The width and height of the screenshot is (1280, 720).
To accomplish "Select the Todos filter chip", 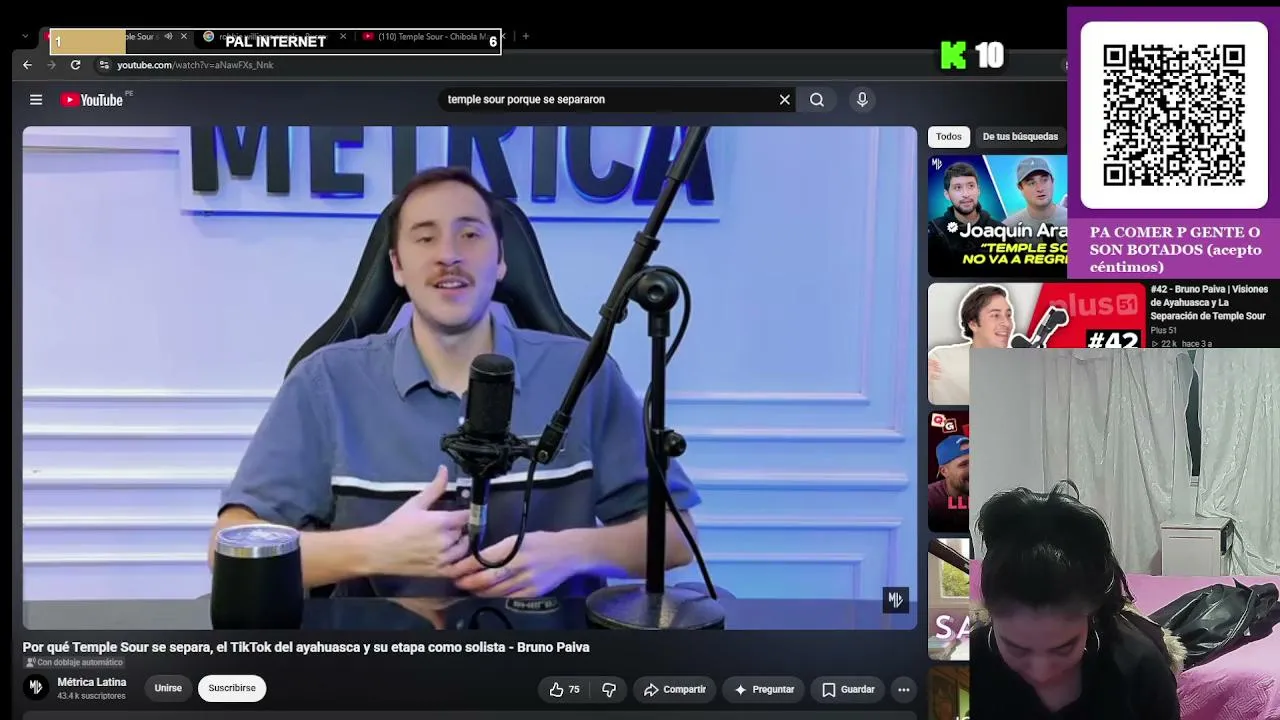I will [x=949, y=137].
